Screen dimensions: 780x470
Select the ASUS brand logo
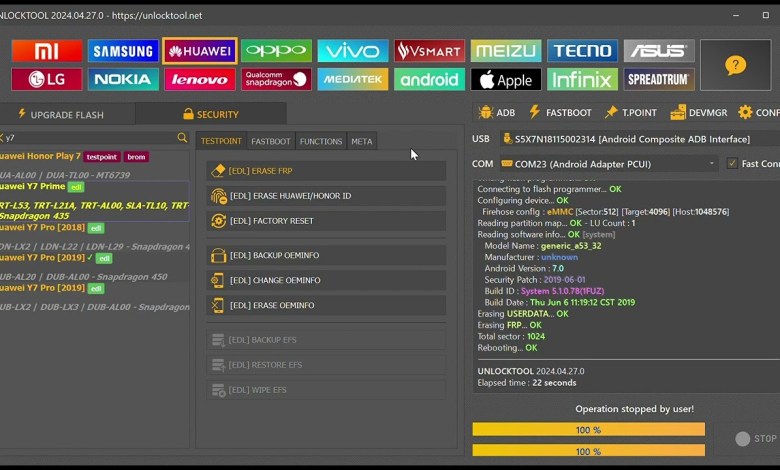pos(659,51)
